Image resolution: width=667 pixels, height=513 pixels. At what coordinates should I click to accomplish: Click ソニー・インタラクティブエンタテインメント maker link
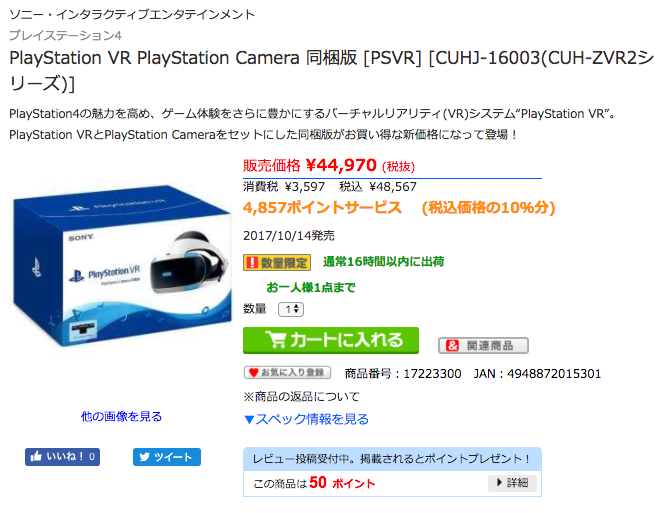[x=132, y=15]
